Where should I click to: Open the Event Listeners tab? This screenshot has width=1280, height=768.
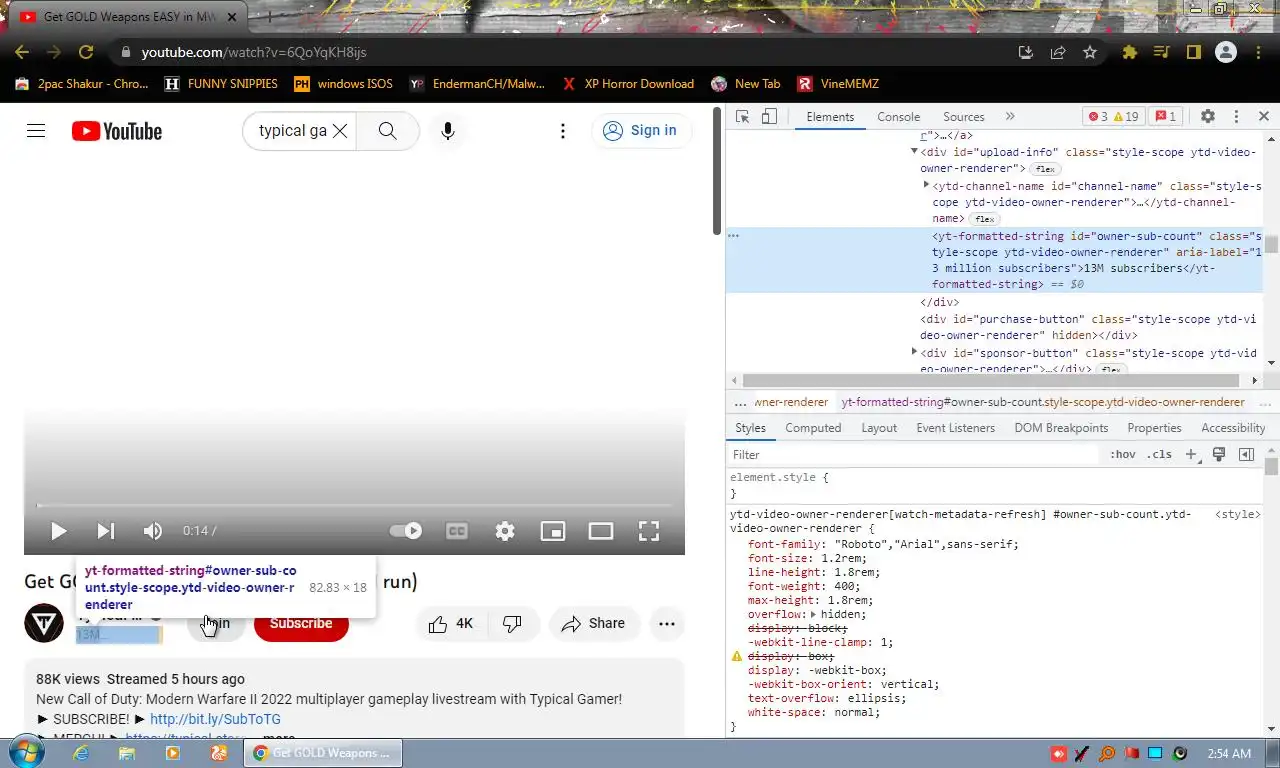click(955, 428)
